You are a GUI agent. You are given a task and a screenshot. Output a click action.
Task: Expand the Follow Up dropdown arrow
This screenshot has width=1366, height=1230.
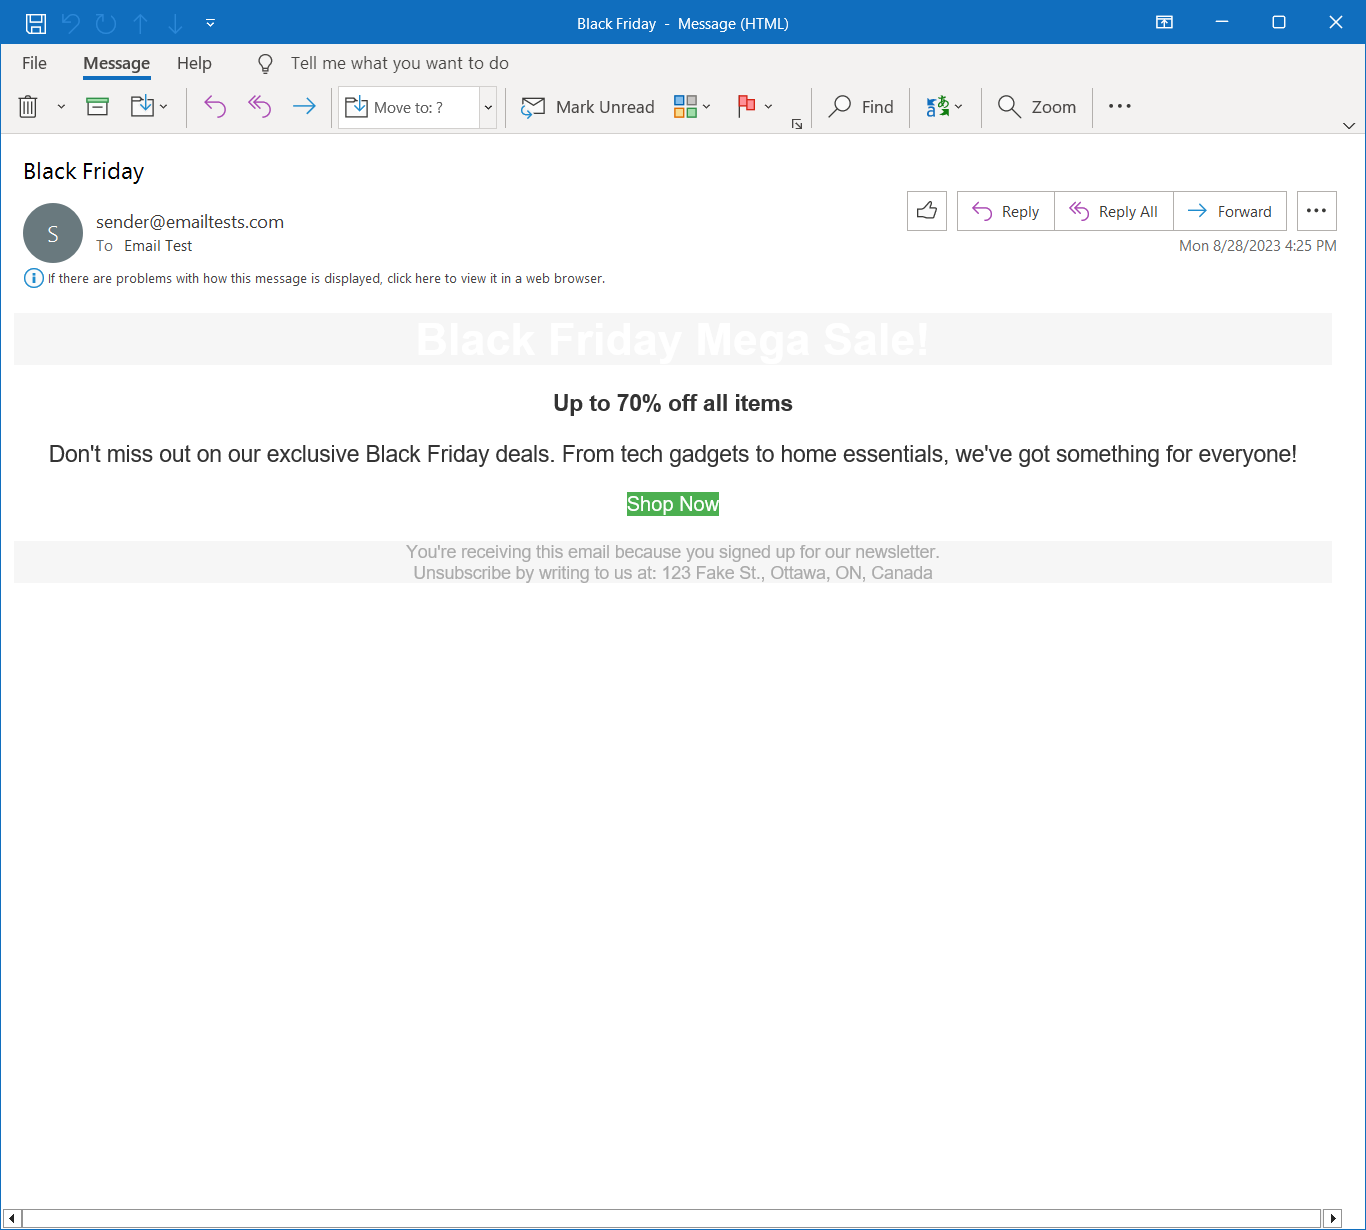pos(768,107)
